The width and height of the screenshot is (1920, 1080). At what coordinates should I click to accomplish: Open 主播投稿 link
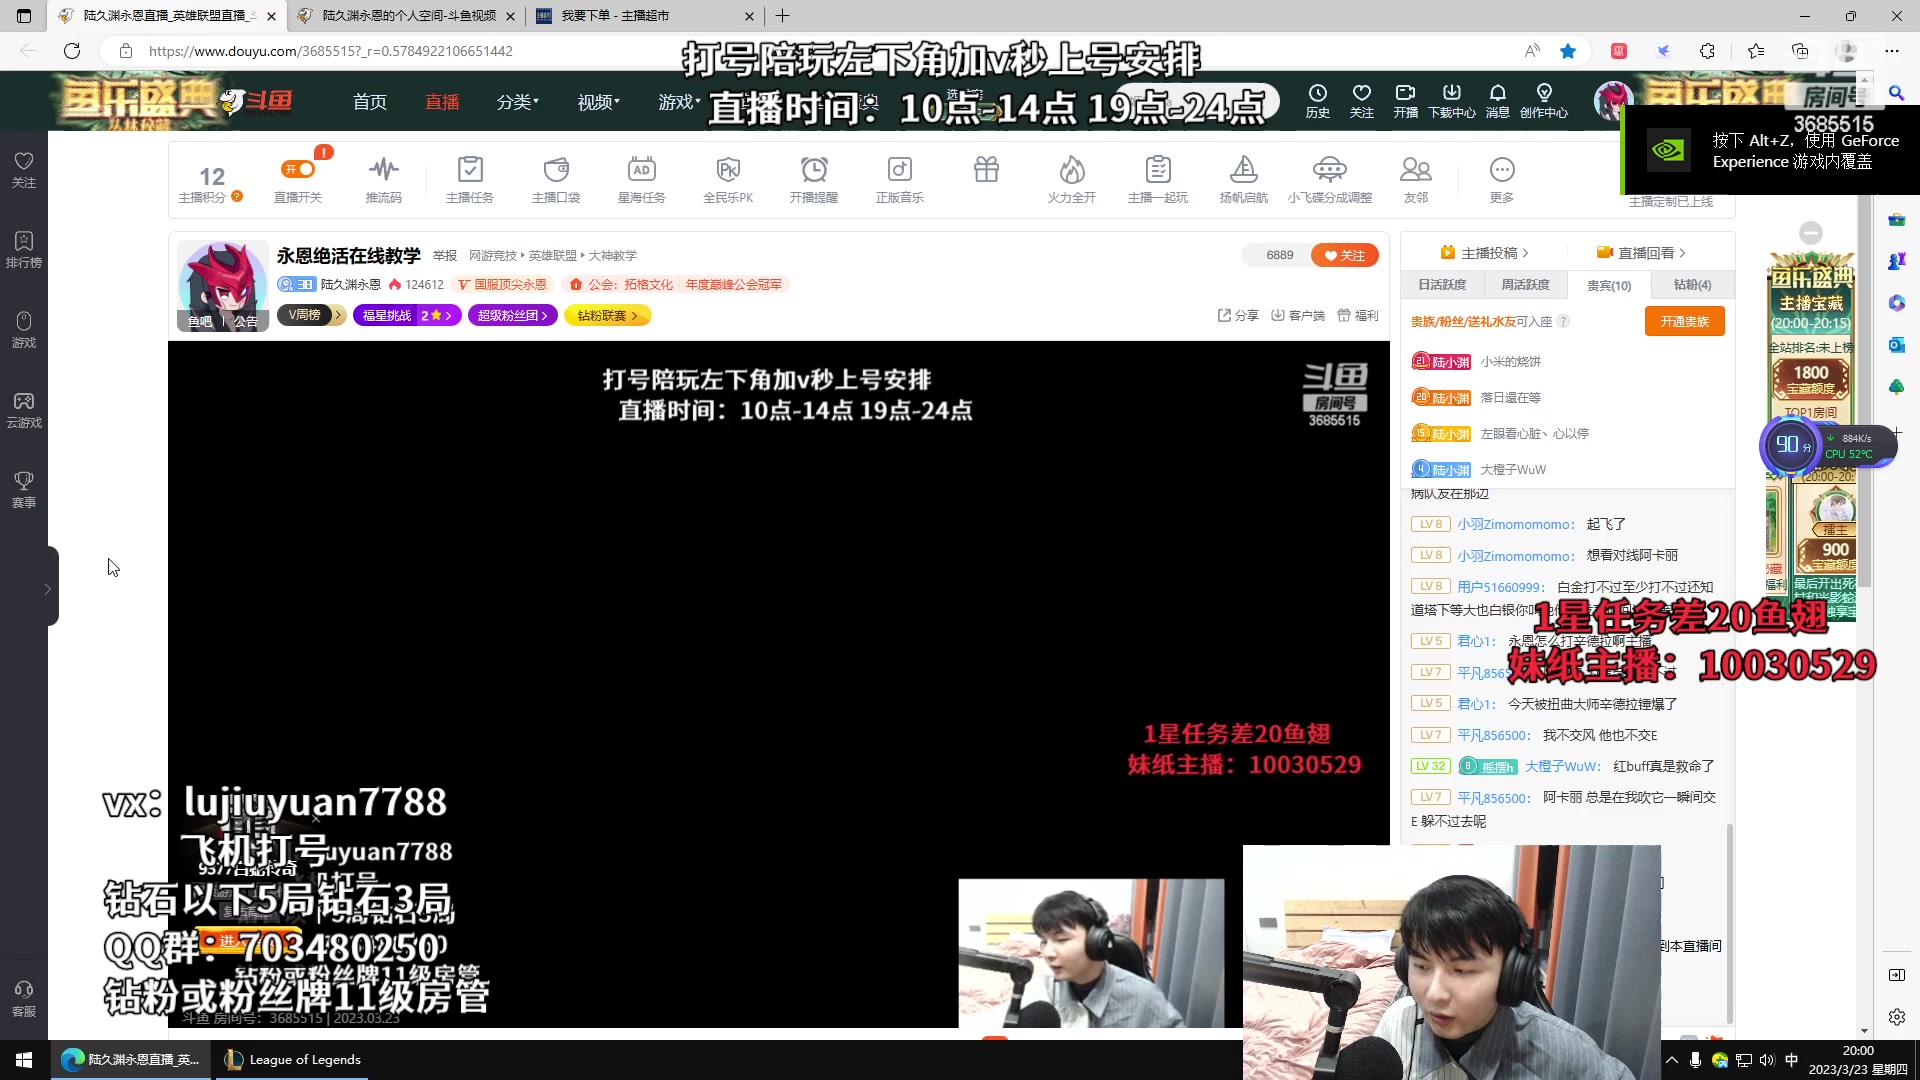[1484, 253]
